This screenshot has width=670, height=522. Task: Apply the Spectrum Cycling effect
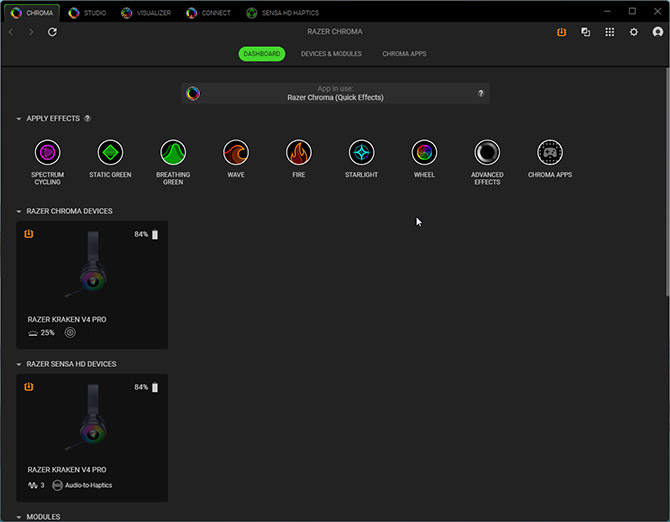click(47, 153)
